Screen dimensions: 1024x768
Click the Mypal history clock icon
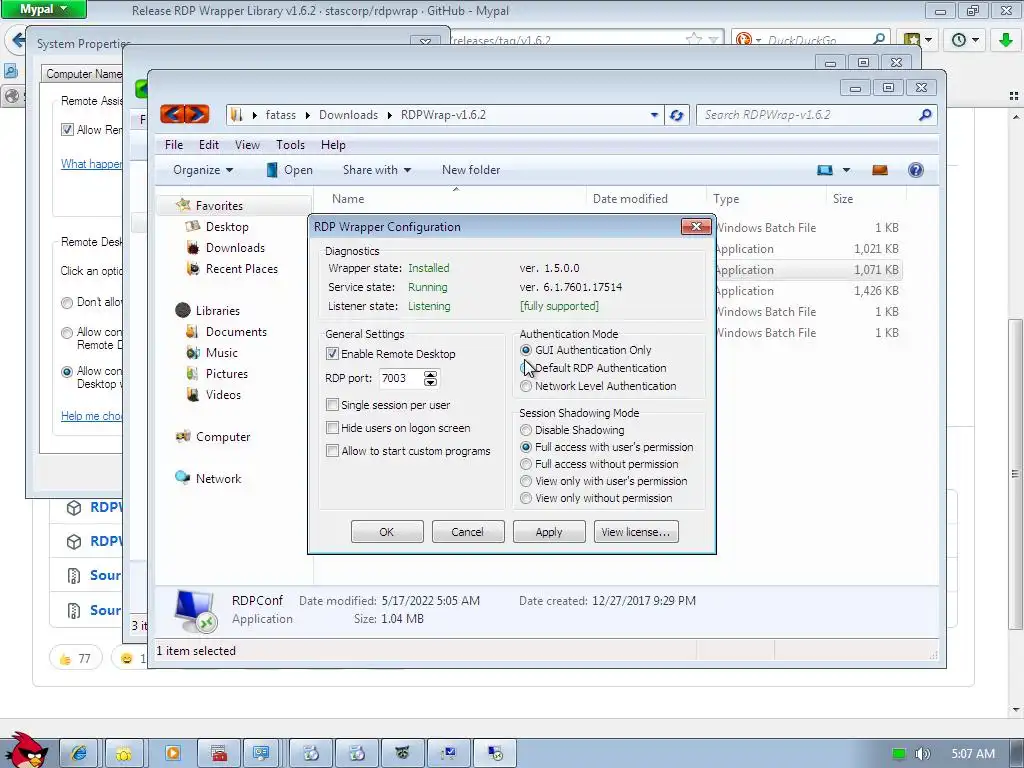(959, 40)
